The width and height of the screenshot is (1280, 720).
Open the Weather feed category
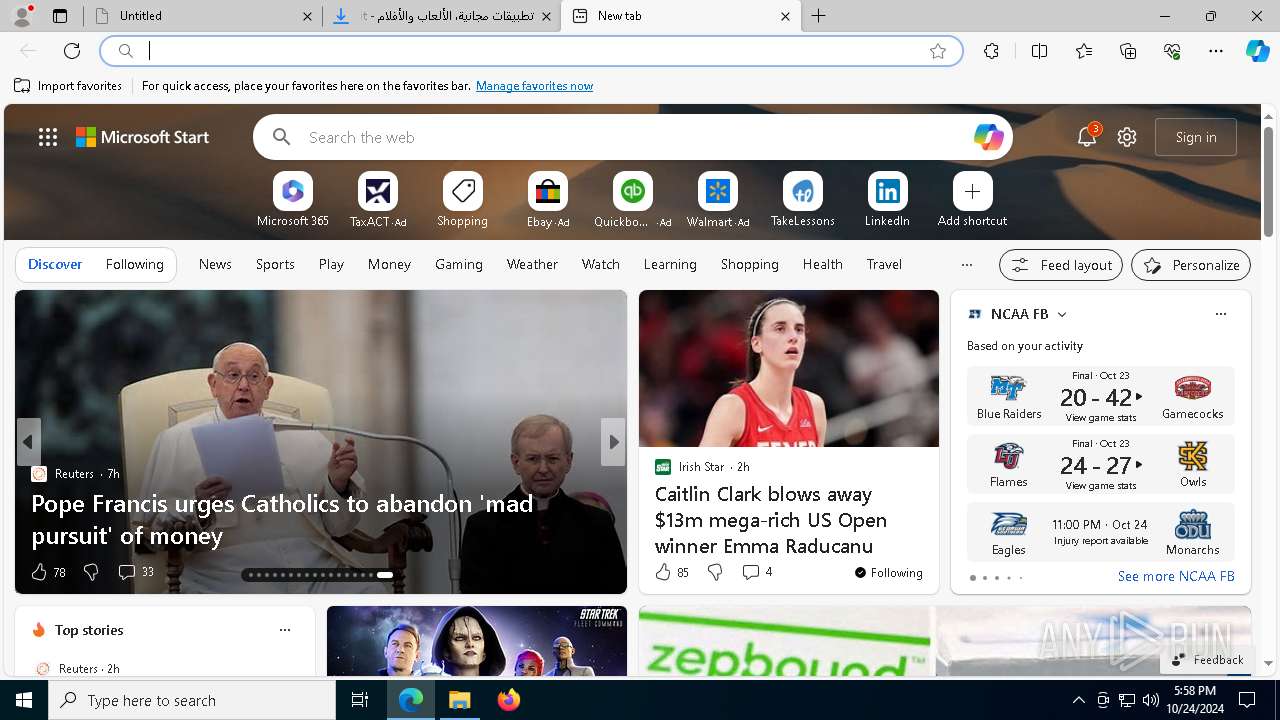[532, 264]
